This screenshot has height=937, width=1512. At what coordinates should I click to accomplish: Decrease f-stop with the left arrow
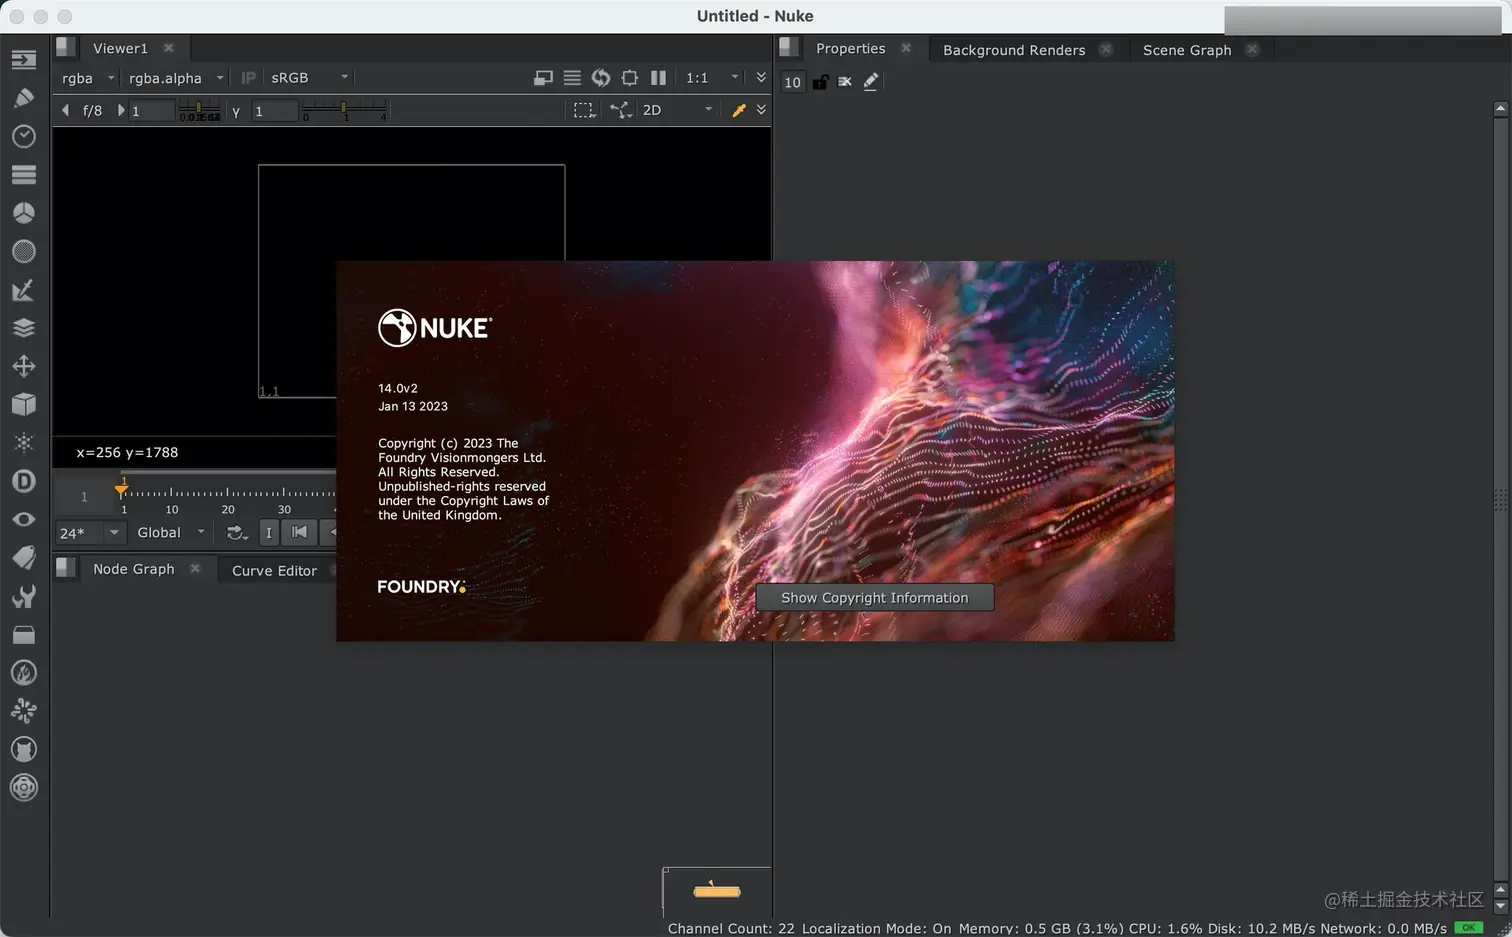click(x=66, y=110)
